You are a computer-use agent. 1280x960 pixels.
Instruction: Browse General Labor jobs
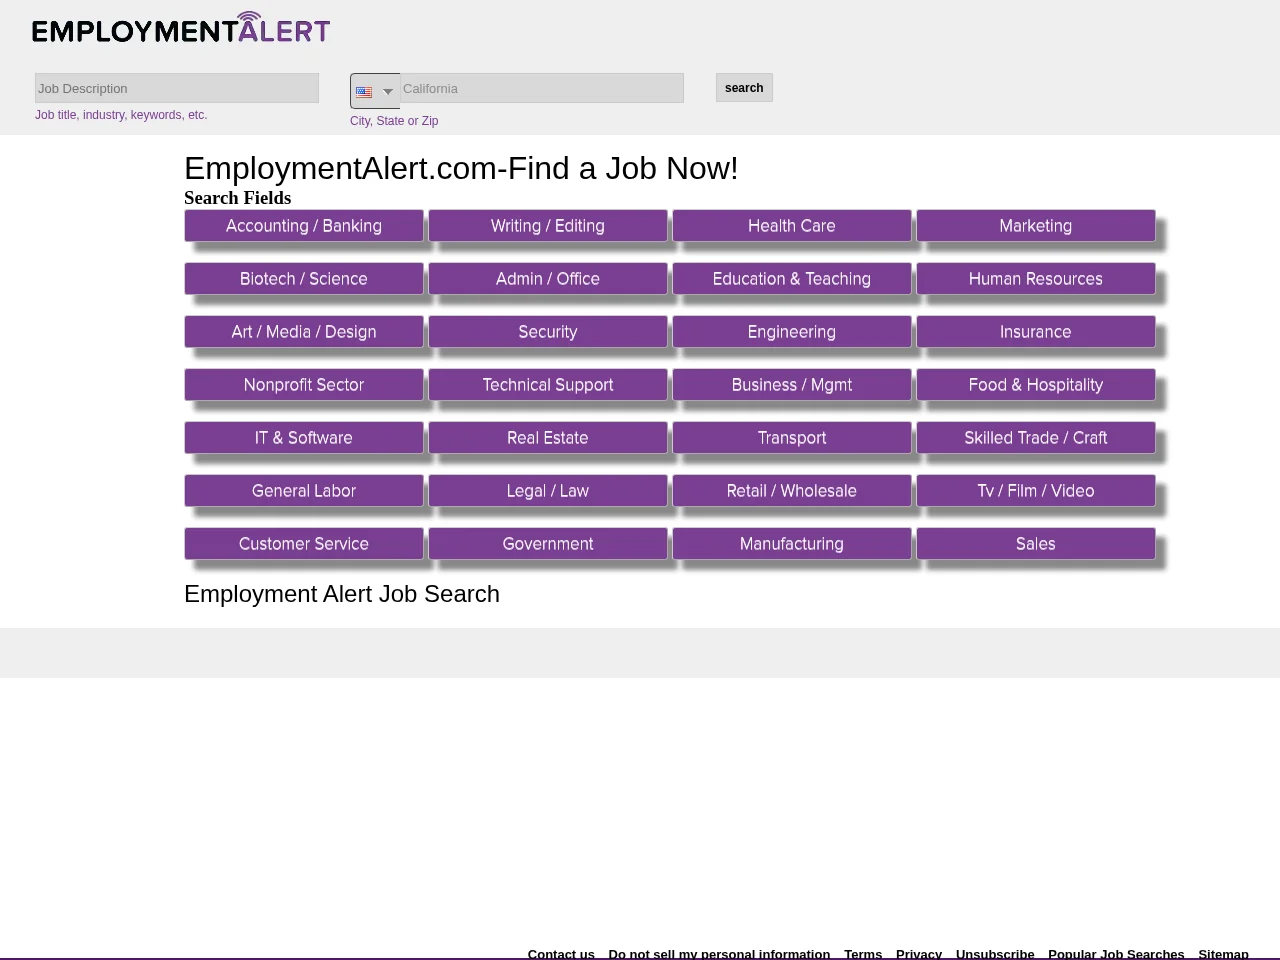tap(304, 491)
